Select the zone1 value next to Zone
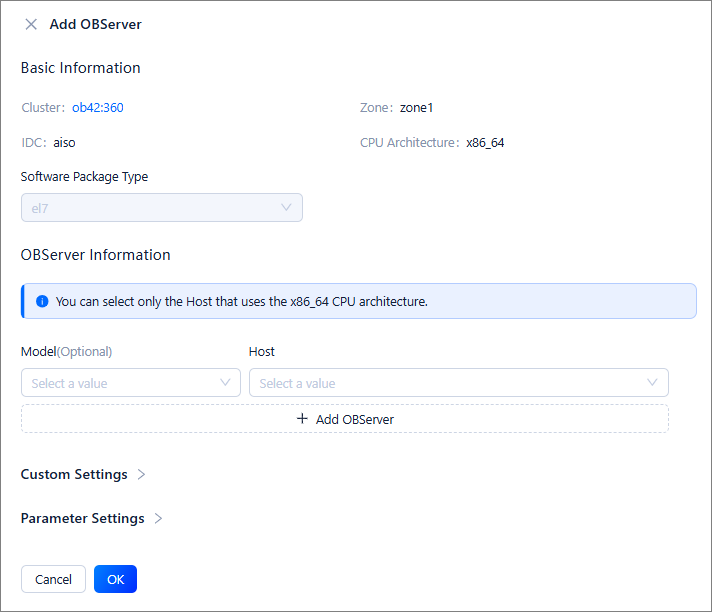Image resolution: width=712 pixels, height=612 pixels. click(x=416, y=107)
